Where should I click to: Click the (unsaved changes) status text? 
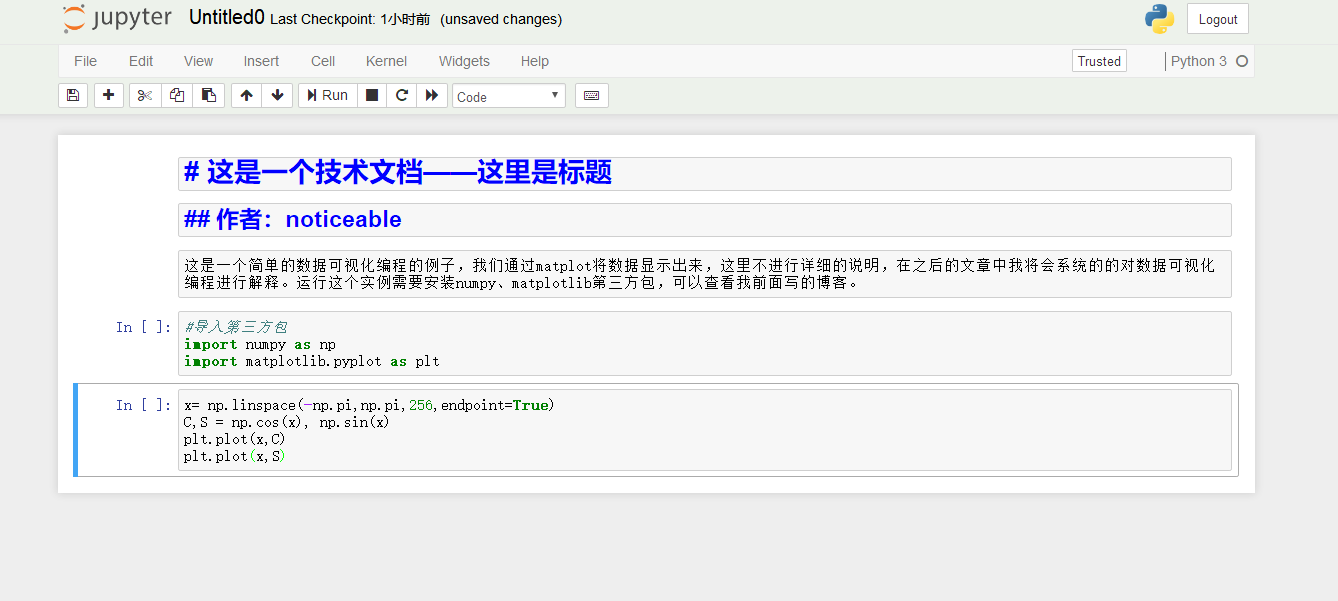point(501,19)
